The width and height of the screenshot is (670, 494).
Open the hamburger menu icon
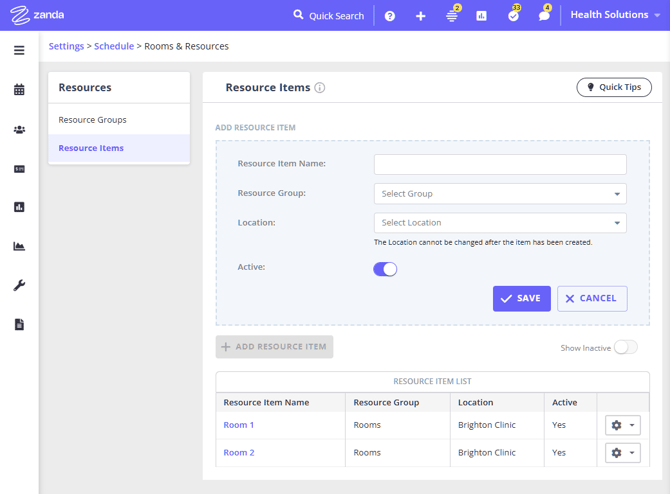coord(19,50)
